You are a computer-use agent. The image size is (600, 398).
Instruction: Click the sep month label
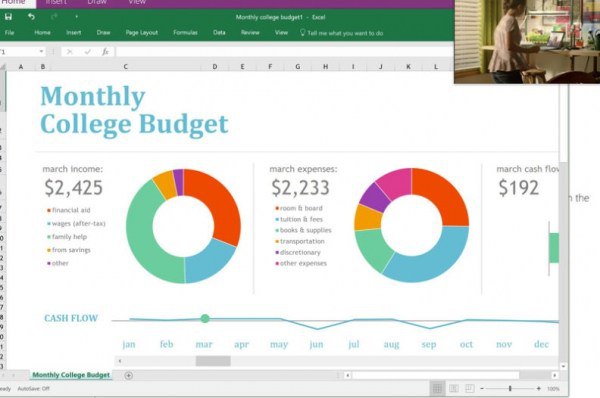point(429,344)
